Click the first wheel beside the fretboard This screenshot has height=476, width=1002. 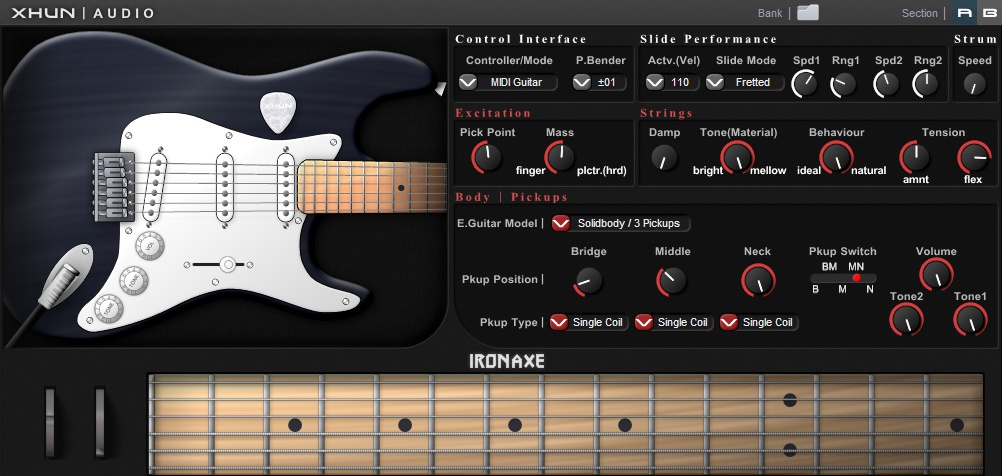50,422
